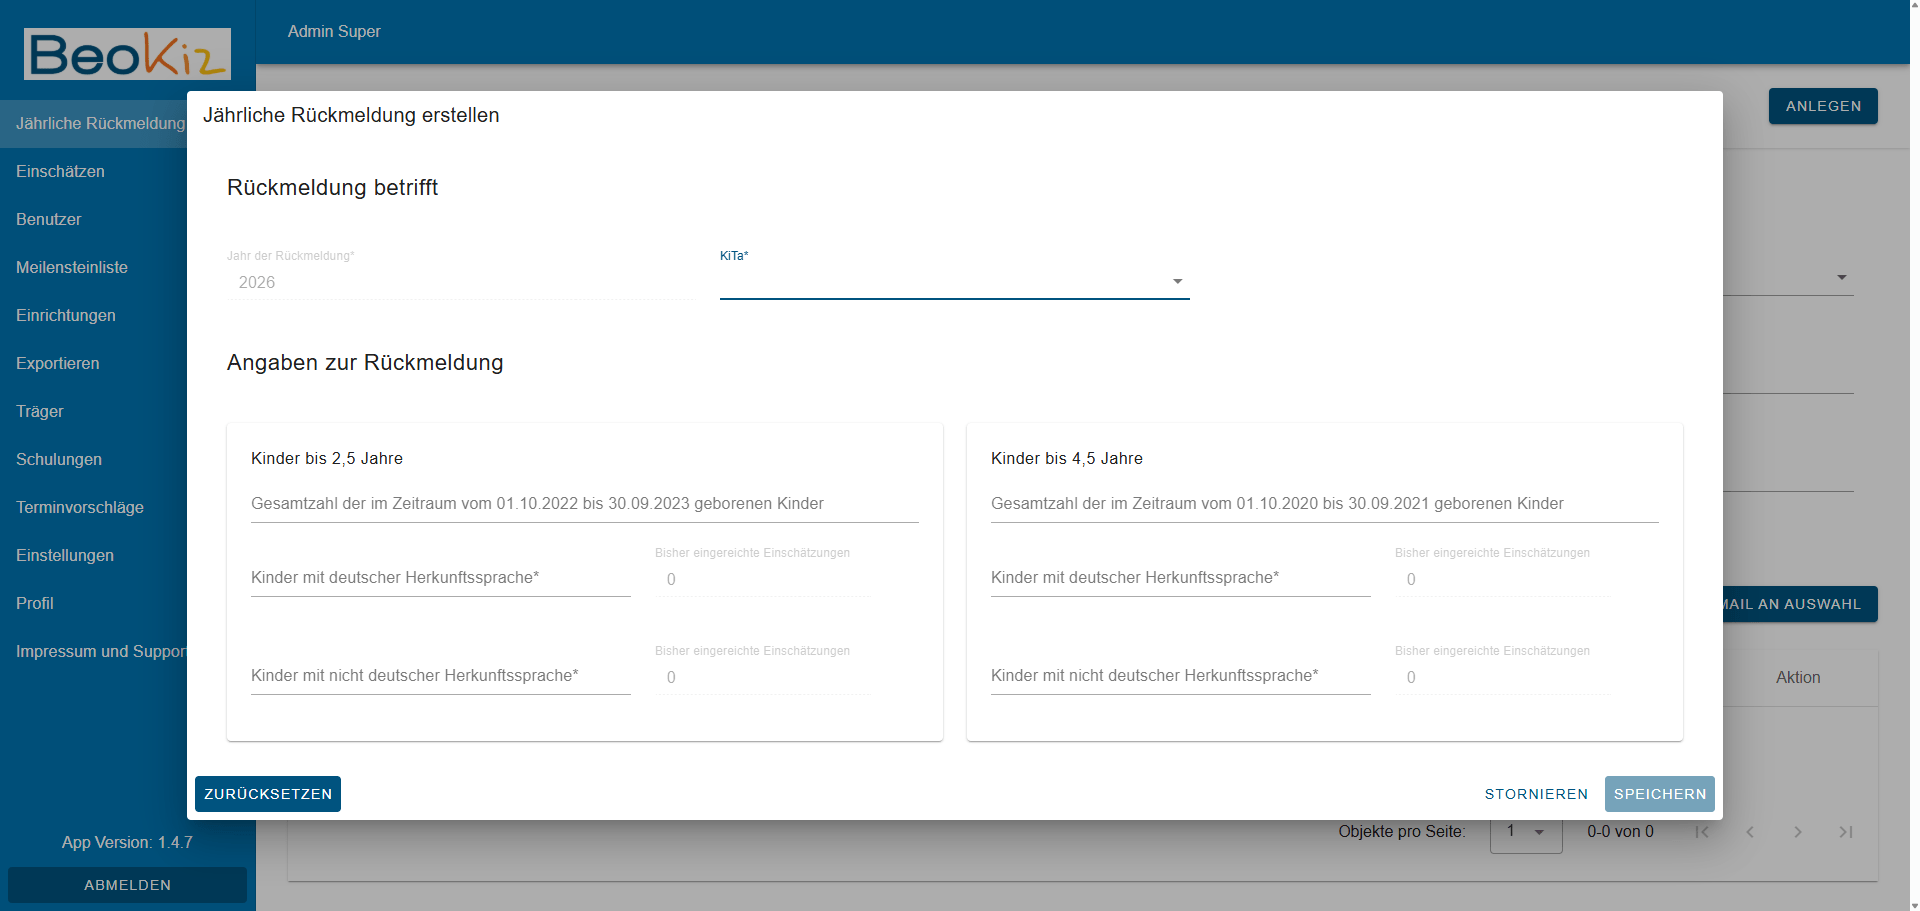
Task: Cancel with the Stornieren button
Action: pos(1536,794)
